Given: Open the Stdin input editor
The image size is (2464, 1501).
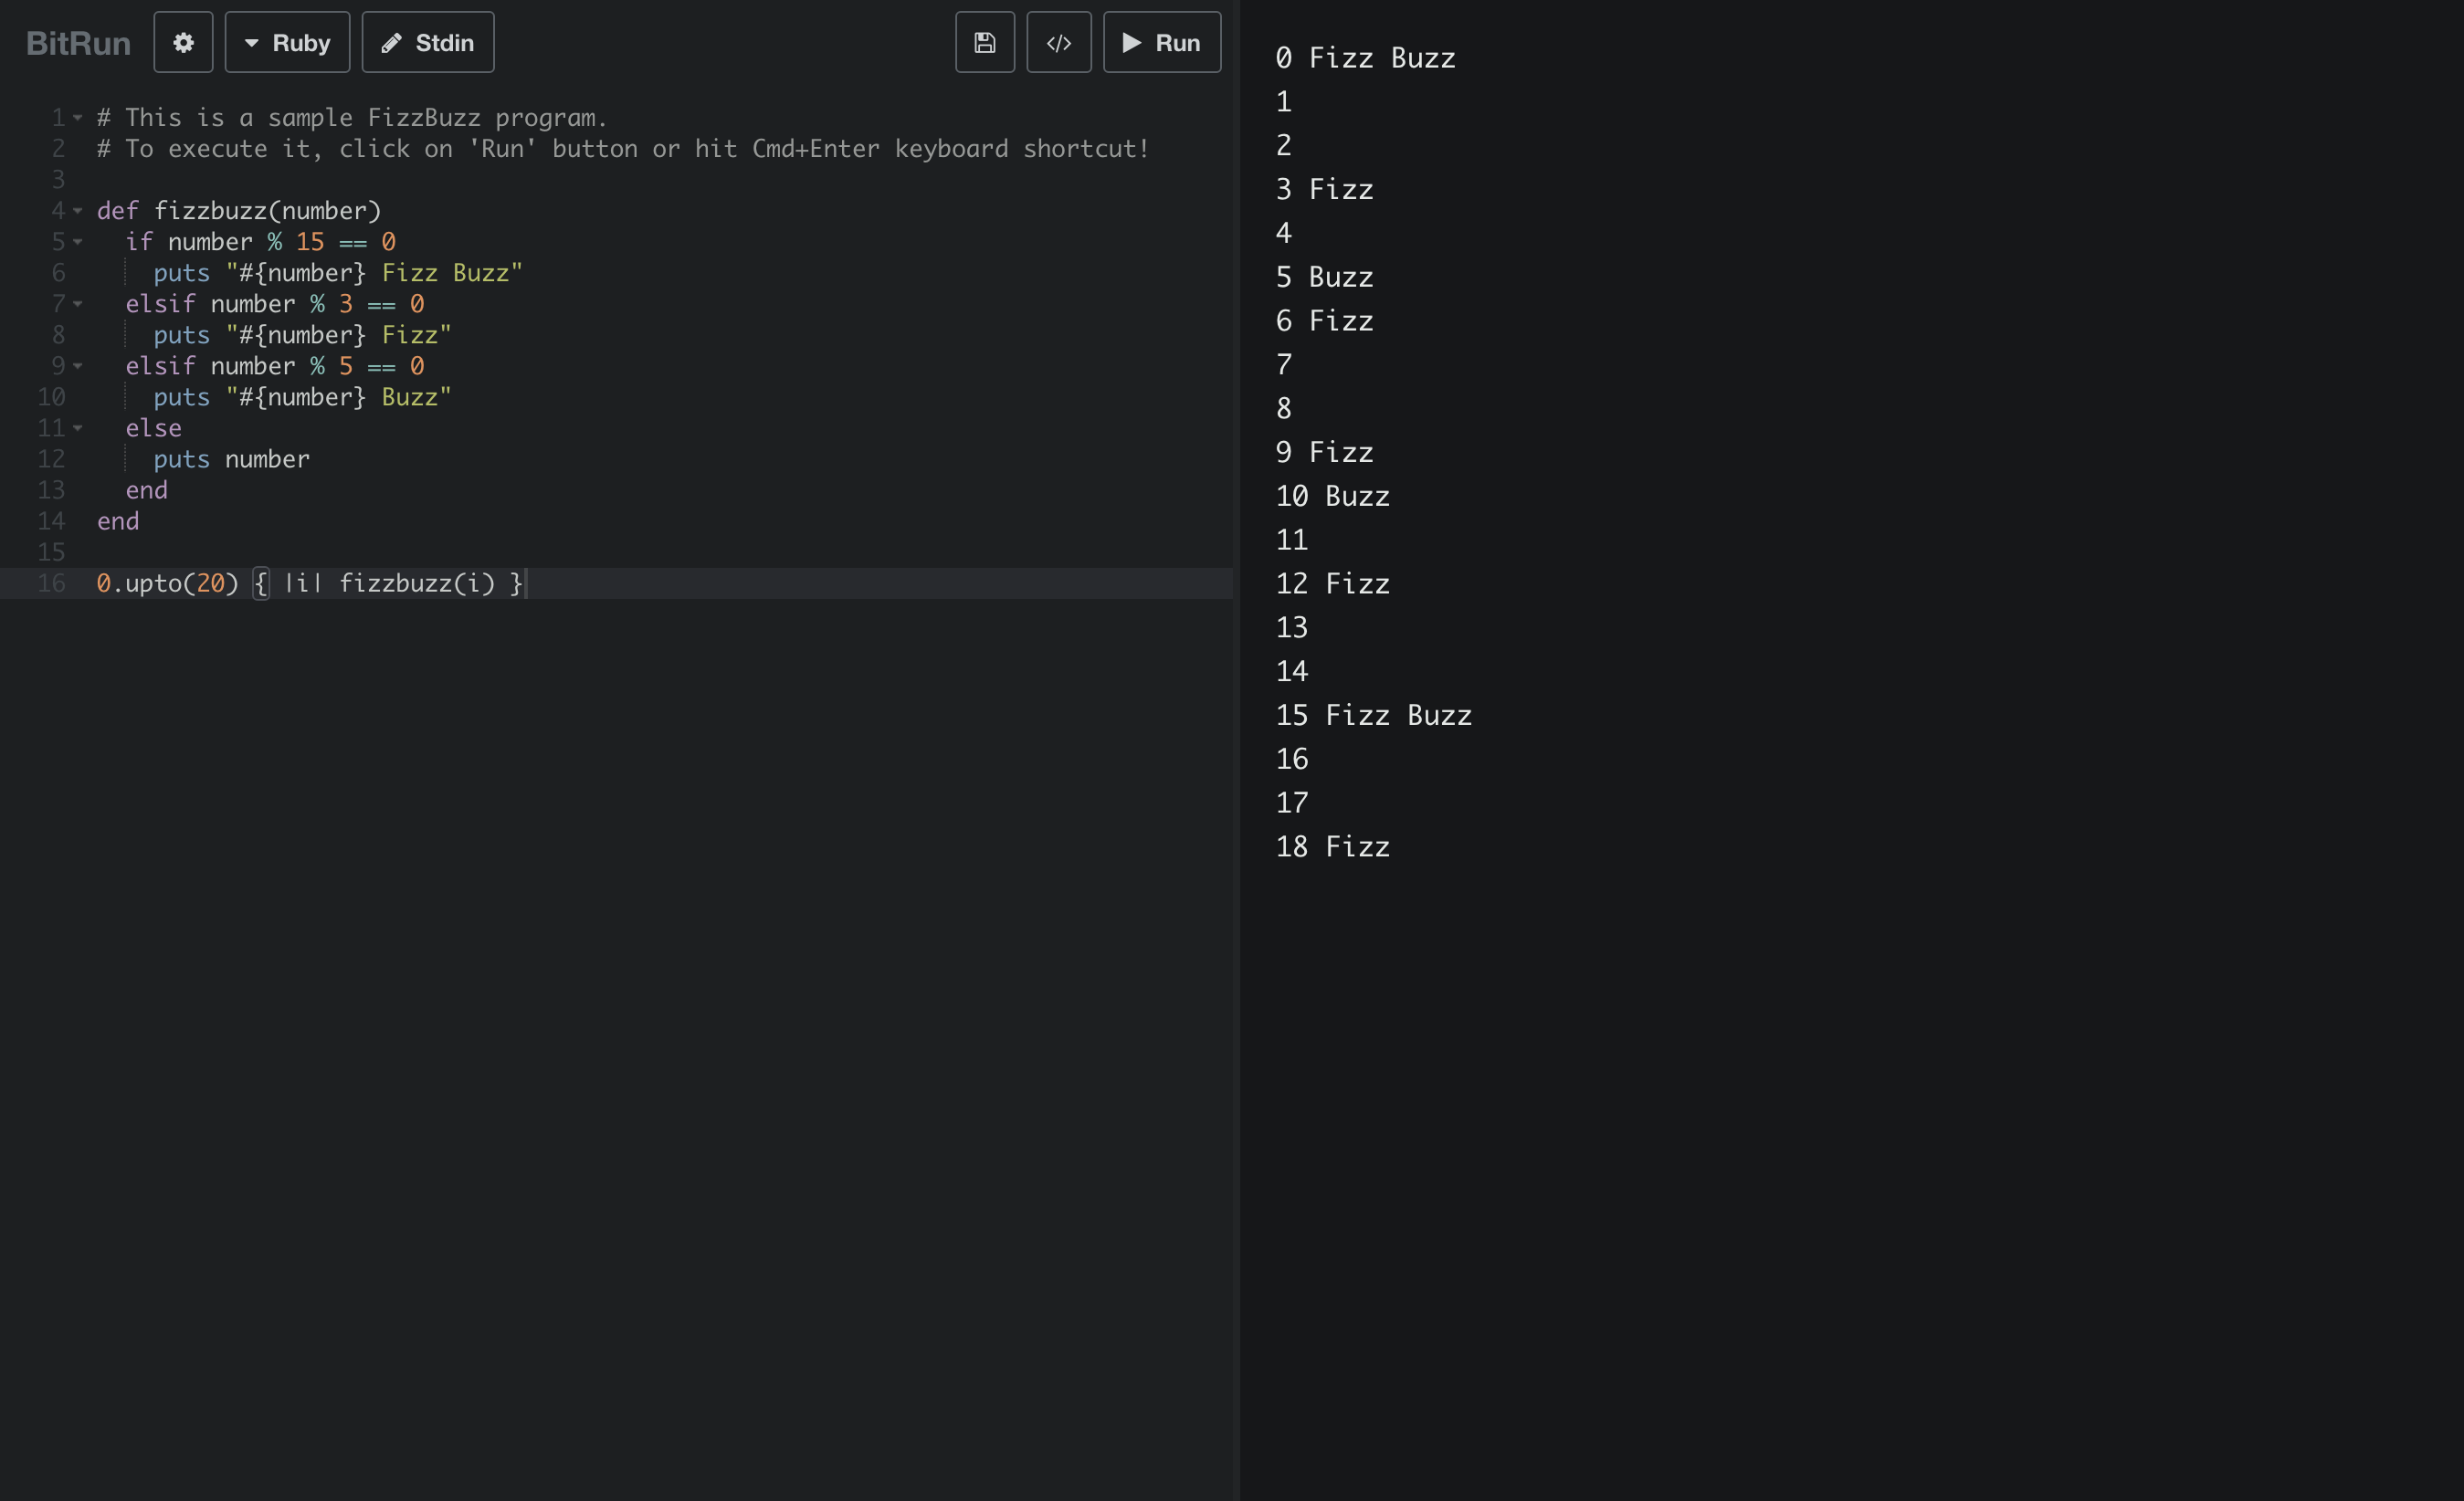Looking at the screenshot, I should (428, 42).
